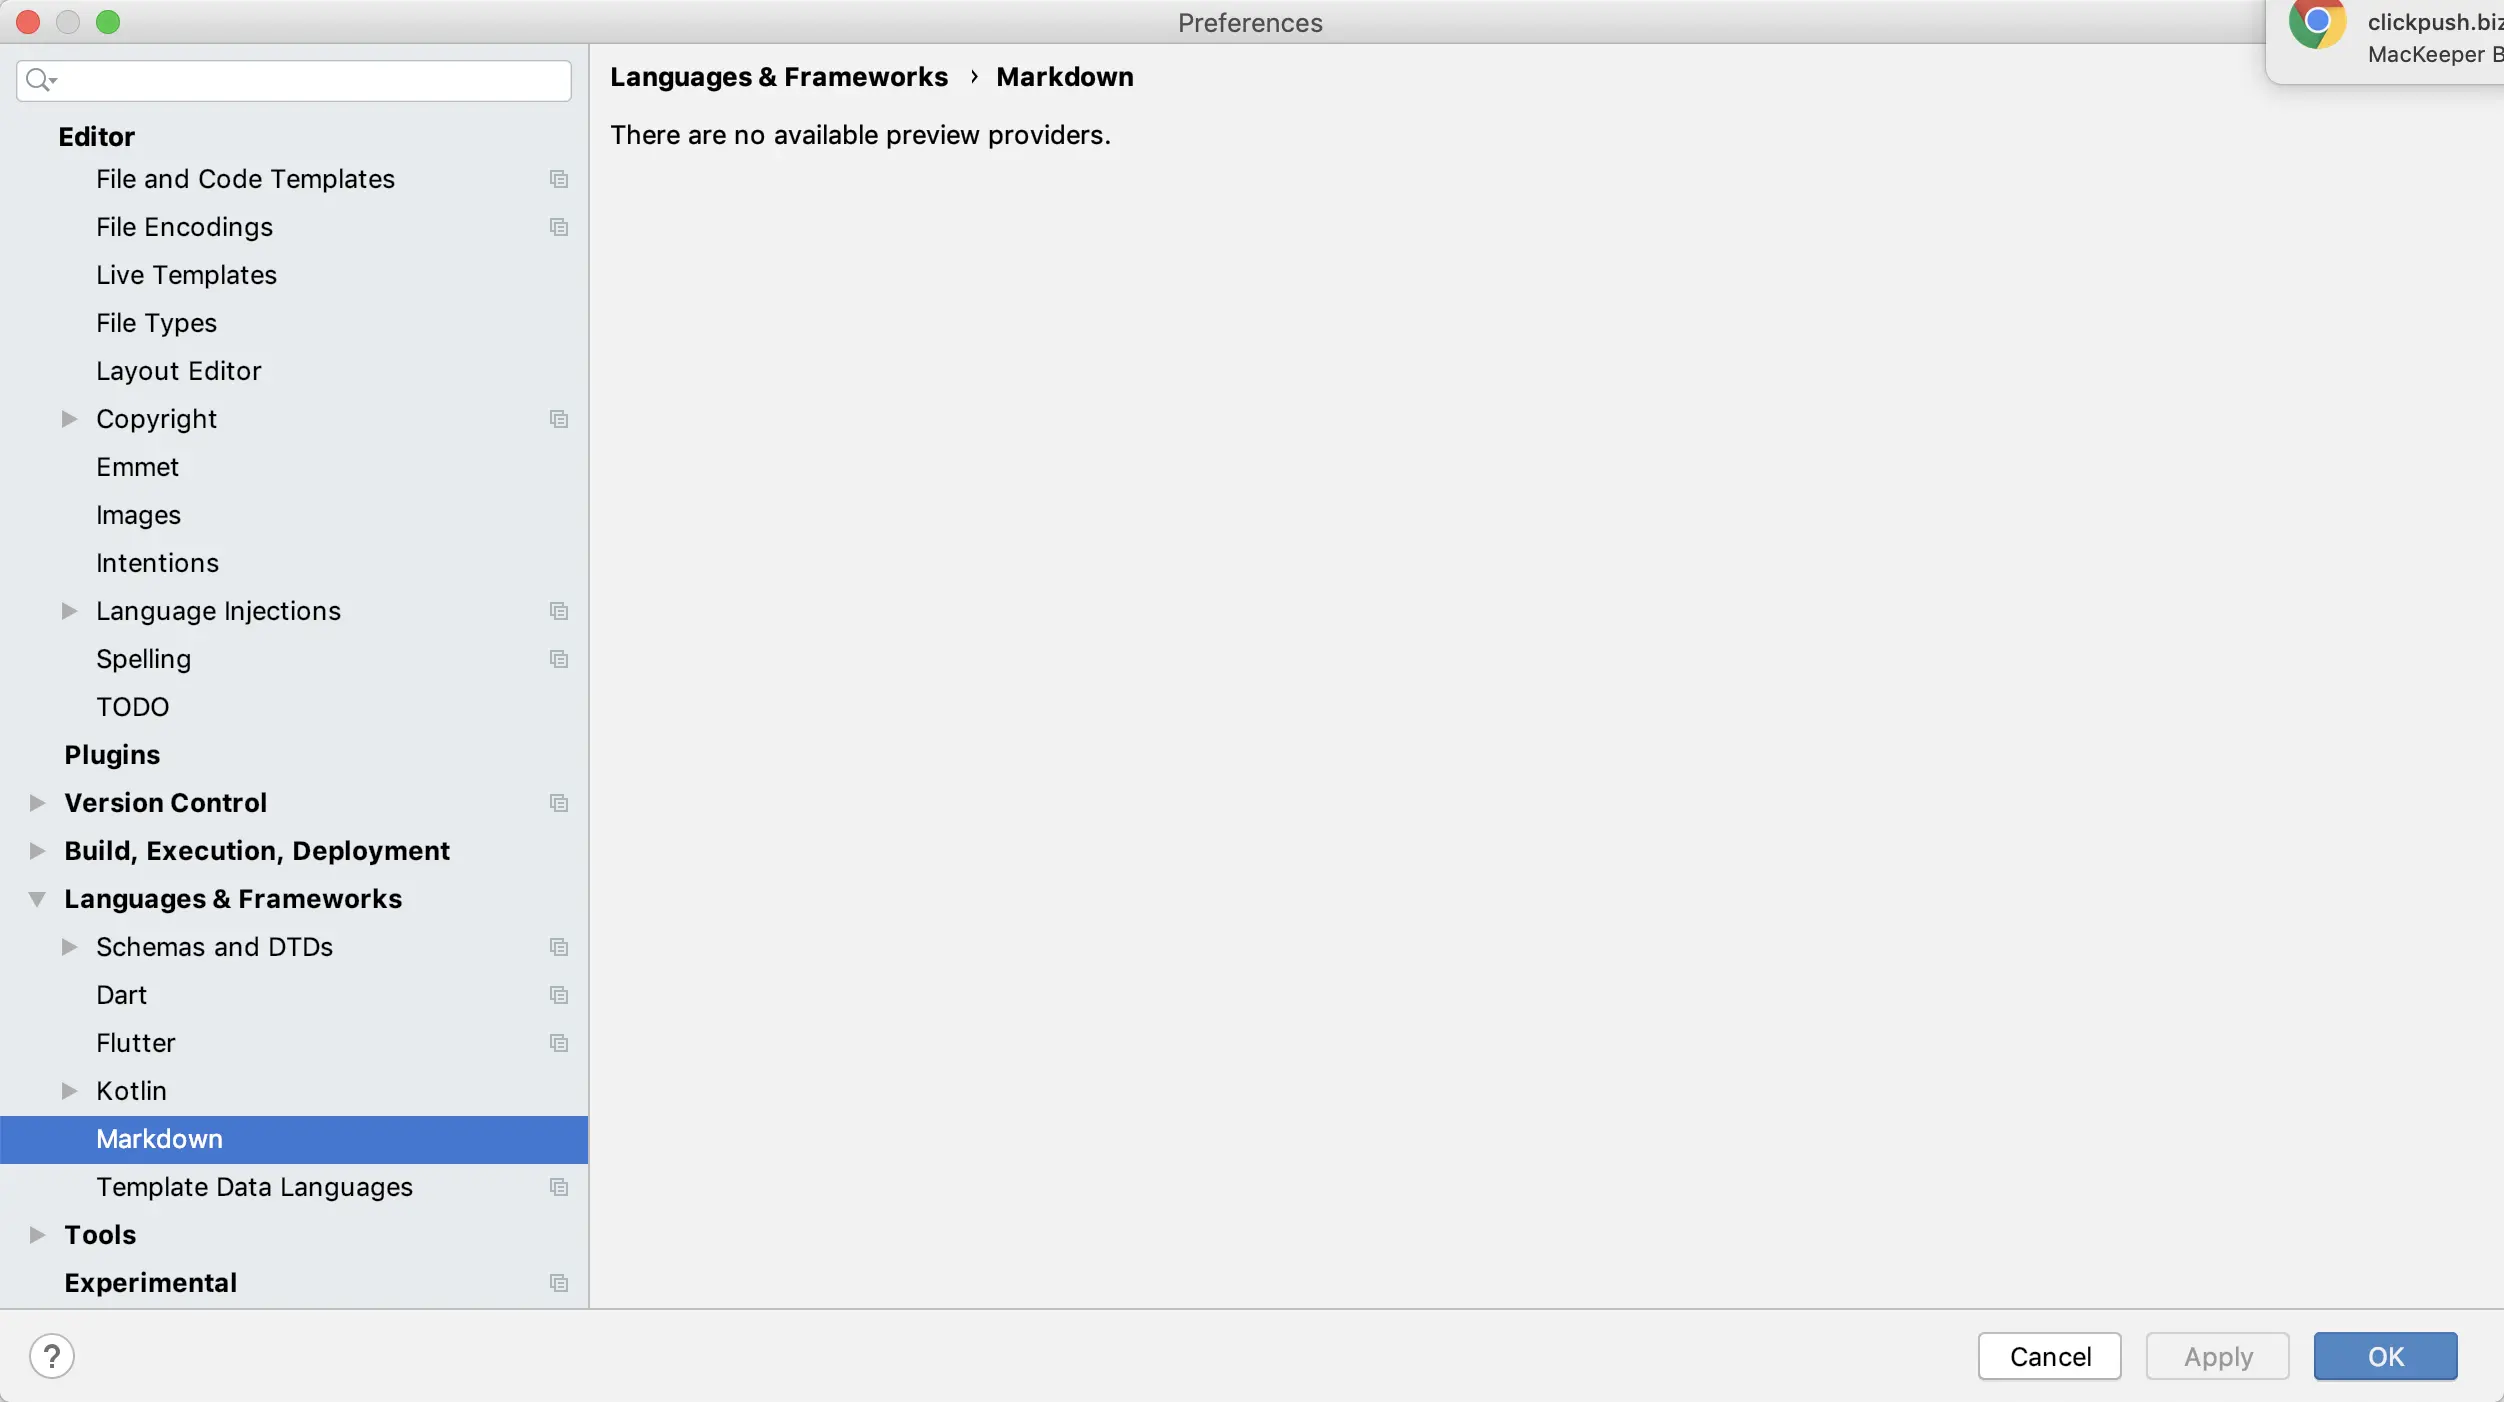The height and width of the screenshot is (1402, 2504).
Task: Click into the settings search field
Action: (x=310, y=80)
